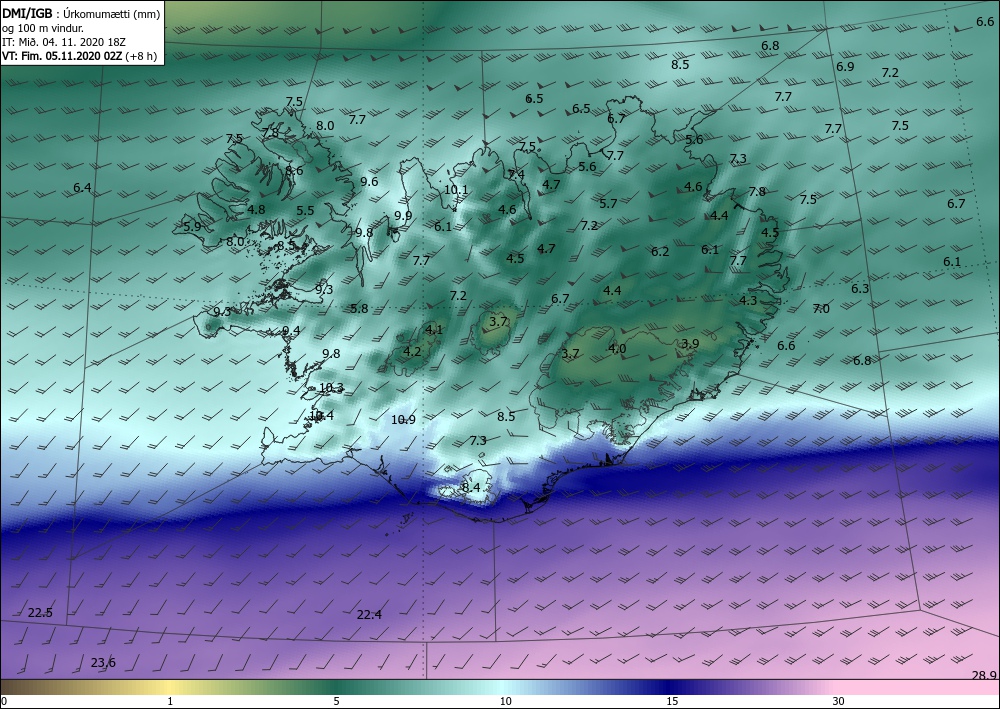Click the 5.7 value on the map
1000x709 pixels.
tap(608, 203)
